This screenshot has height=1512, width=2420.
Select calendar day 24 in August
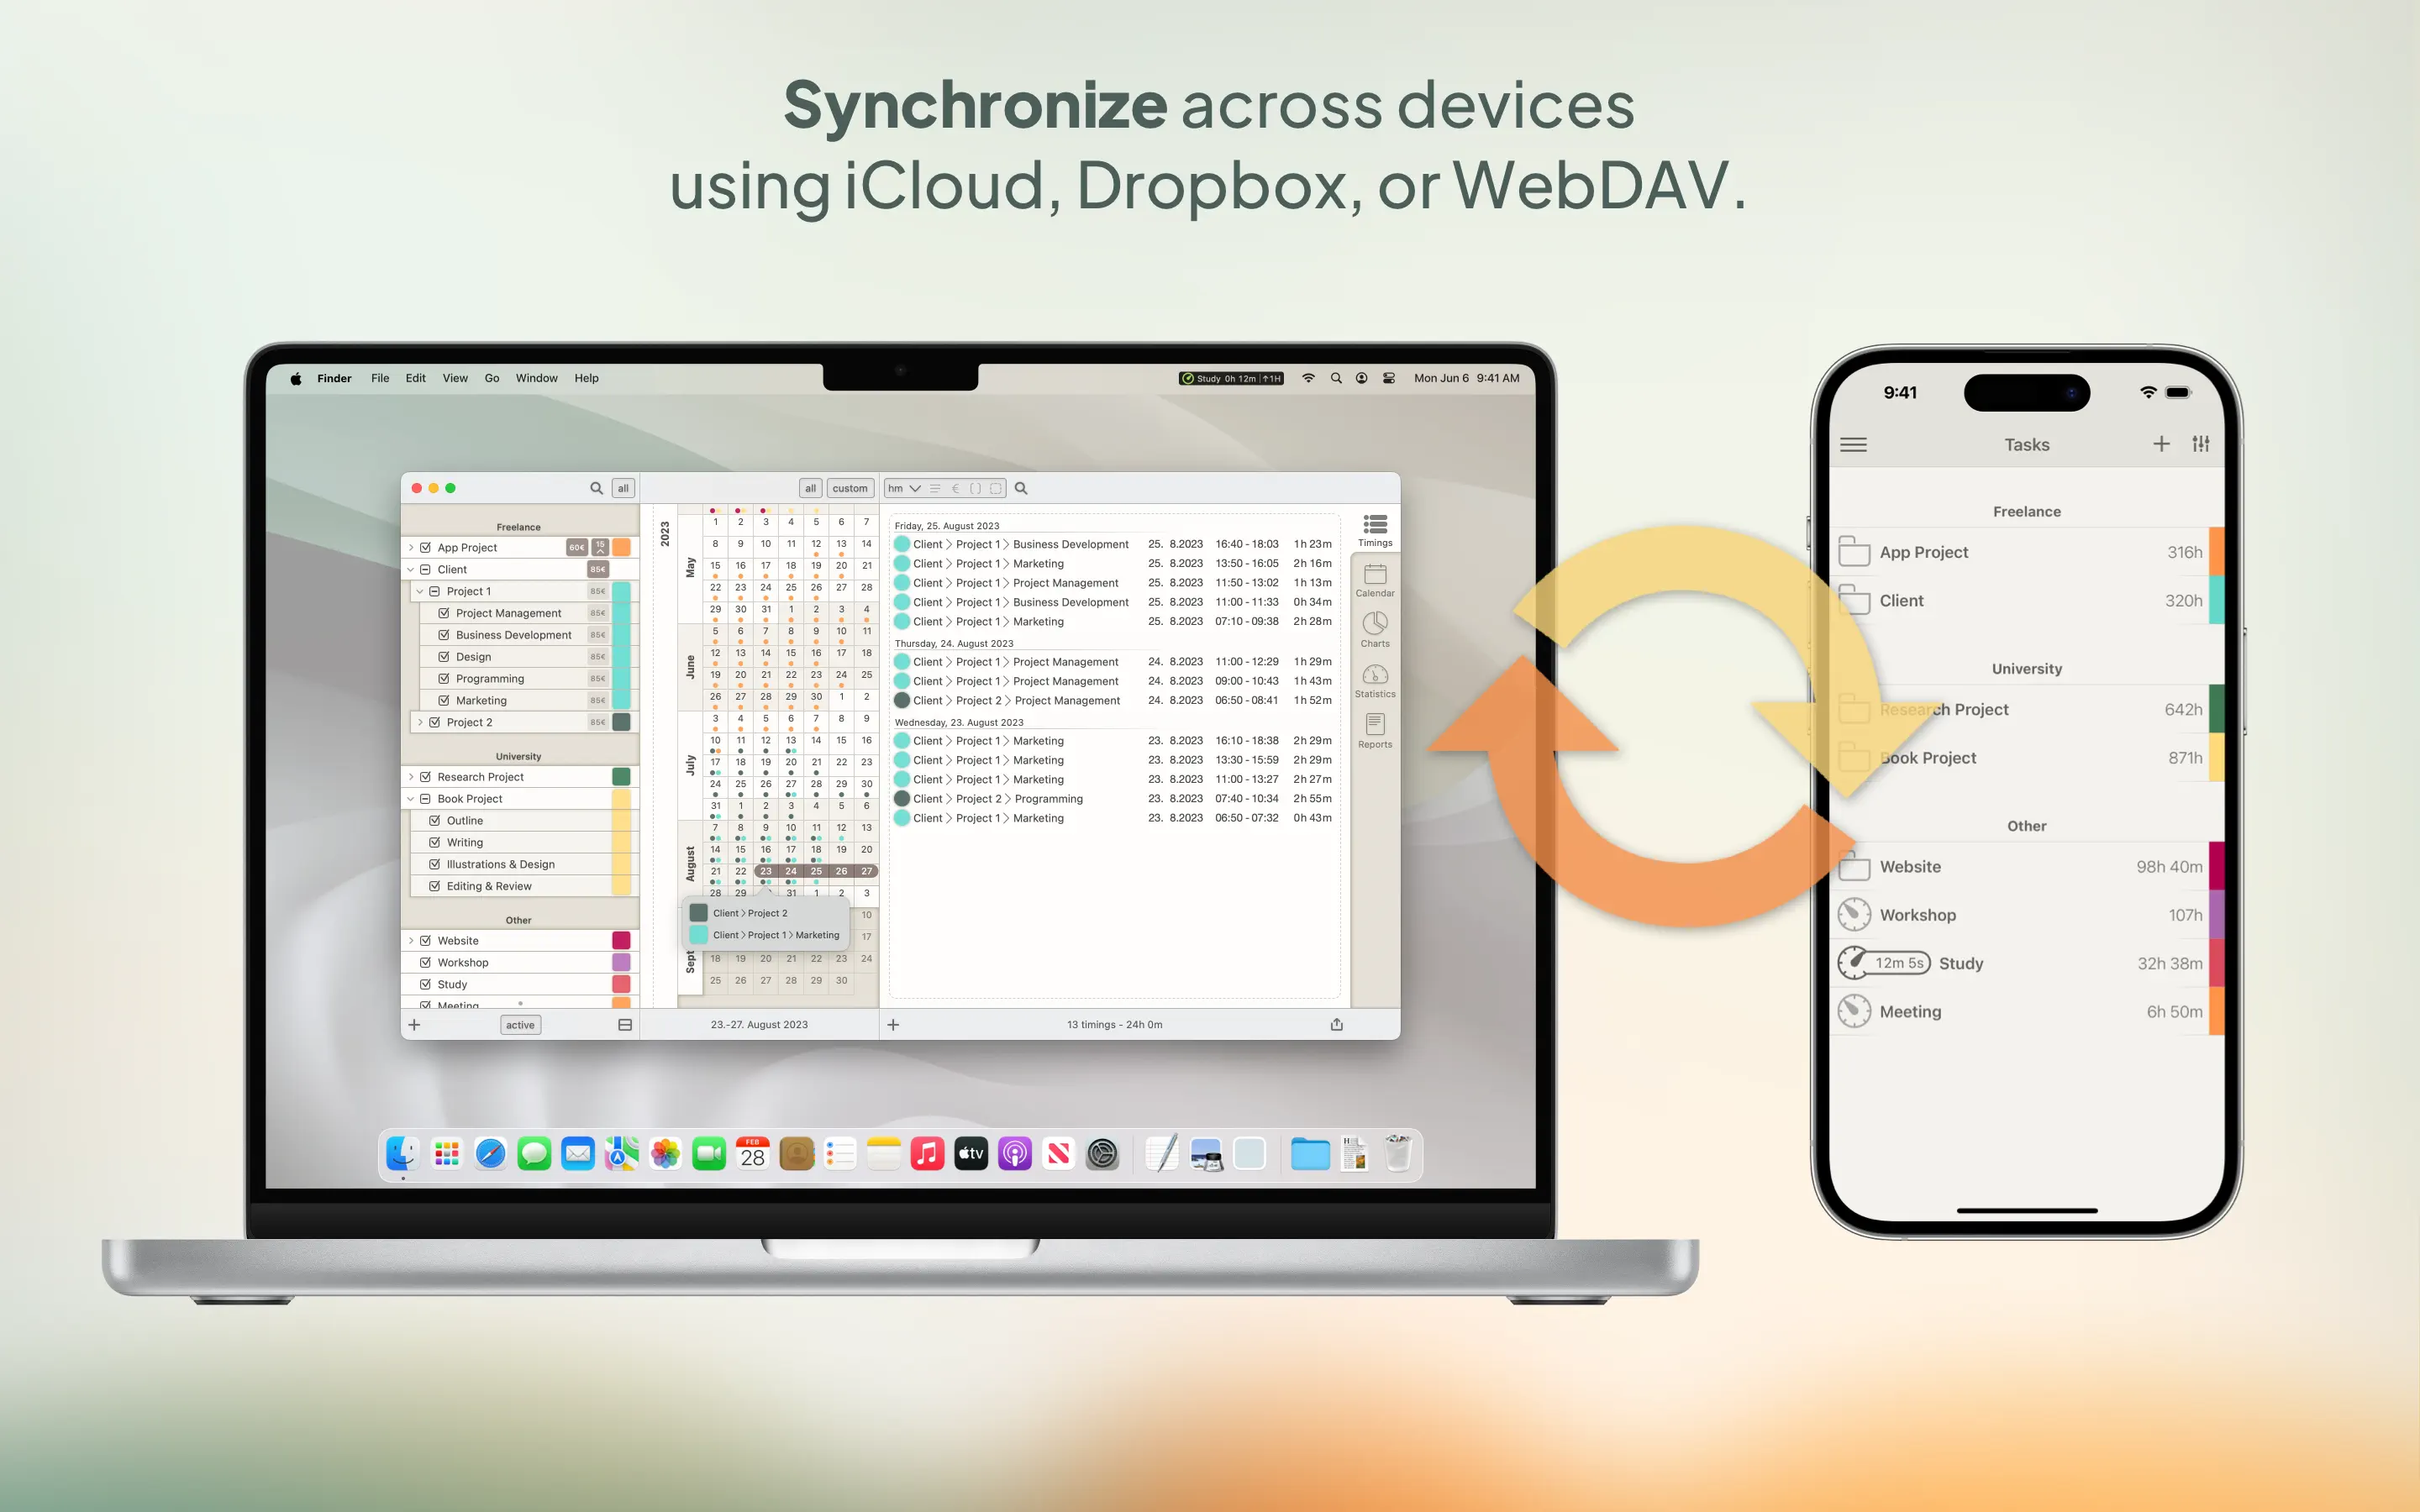791,871
